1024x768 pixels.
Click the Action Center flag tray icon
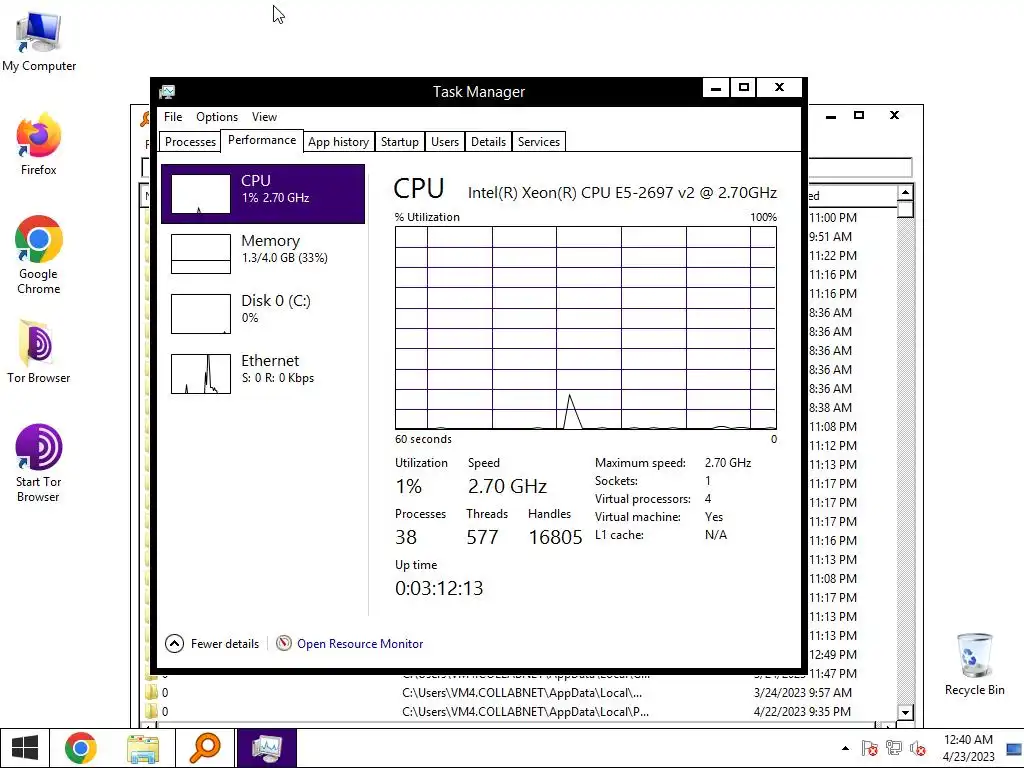(869, 748)
